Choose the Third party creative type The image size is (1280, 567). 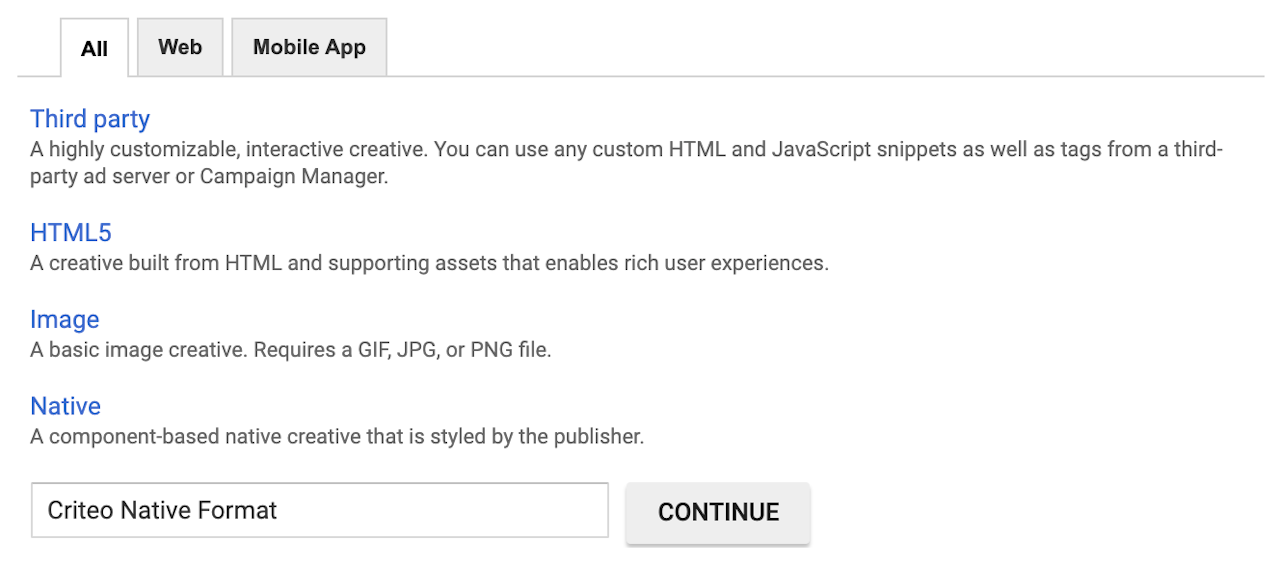click(x=90, y=119)
